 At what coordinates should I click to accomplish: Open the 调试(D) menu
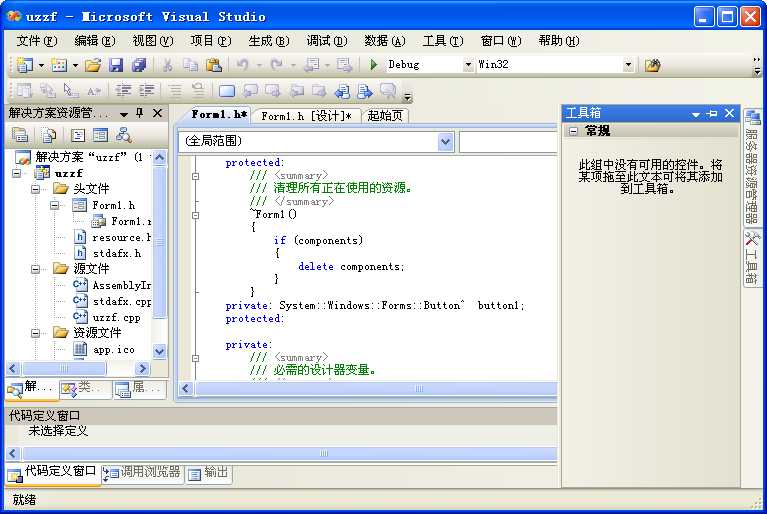[x=327, y=41]
